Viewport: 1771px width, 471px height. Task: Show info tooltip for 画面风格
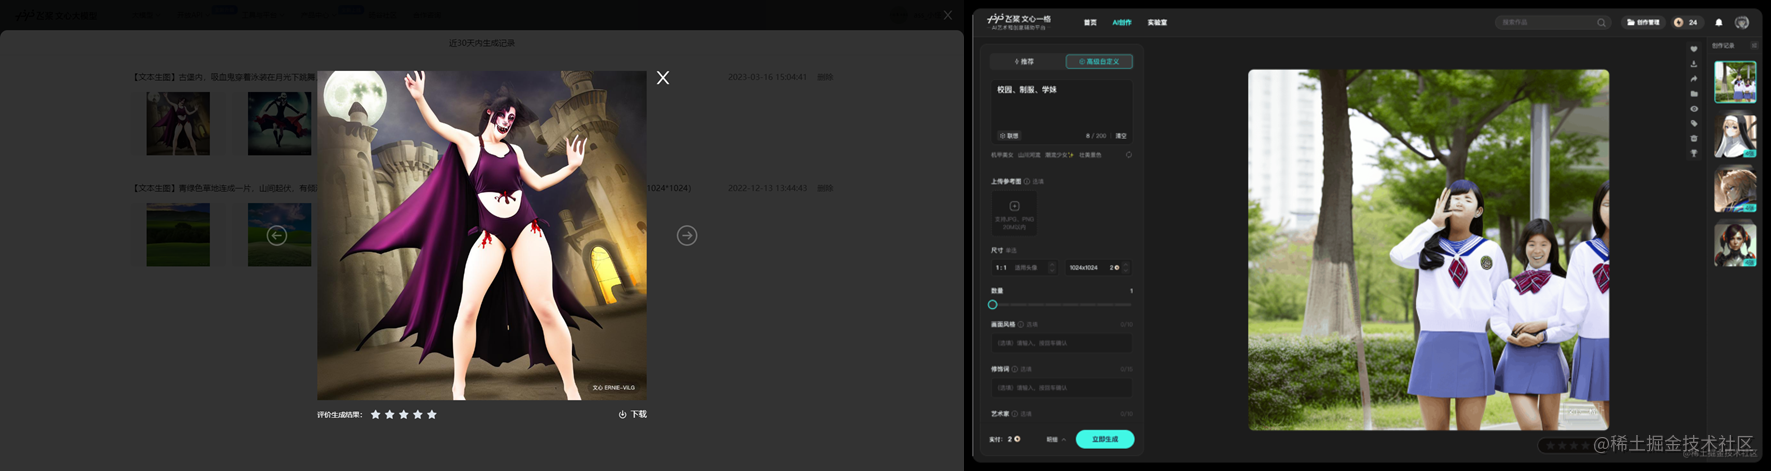coord(1021,324)
